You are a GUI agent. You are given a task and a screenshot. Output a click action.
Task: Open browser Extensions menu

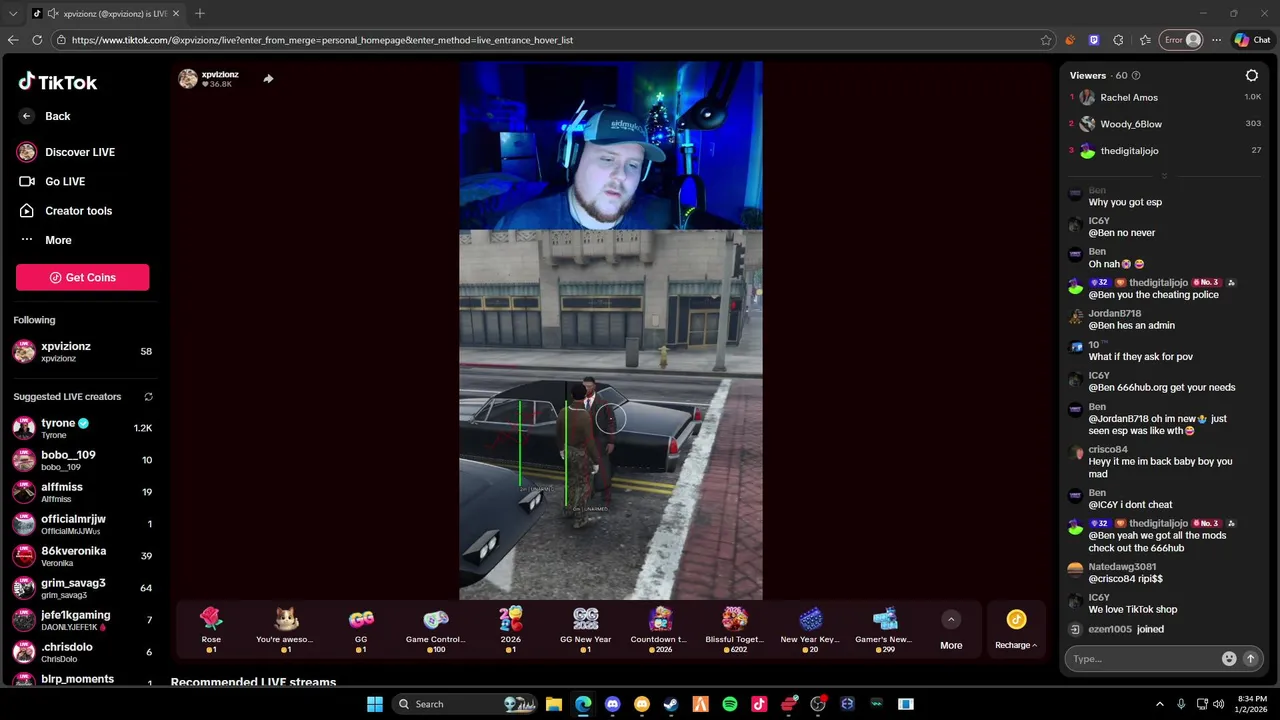pyautogui.click(x=1118, y=40)
